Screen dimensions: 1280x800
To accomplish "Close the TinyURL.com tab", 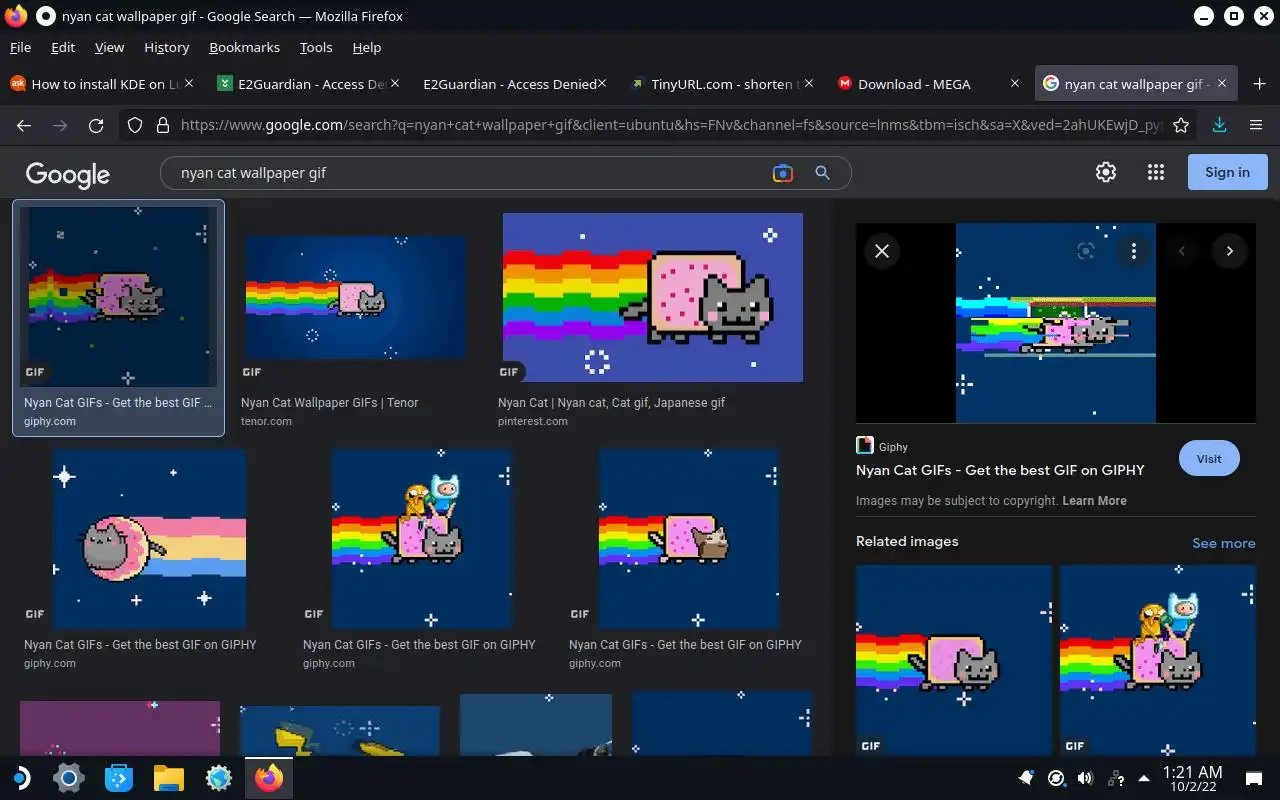I will pyautogui.click(x=809, y=84).
